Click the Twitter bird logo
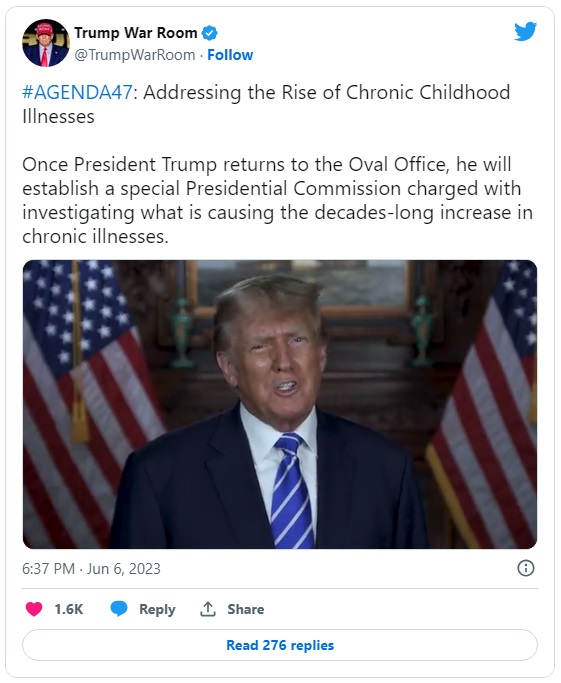561x683 pixels. pyautogui.click(x=525, y=31)
